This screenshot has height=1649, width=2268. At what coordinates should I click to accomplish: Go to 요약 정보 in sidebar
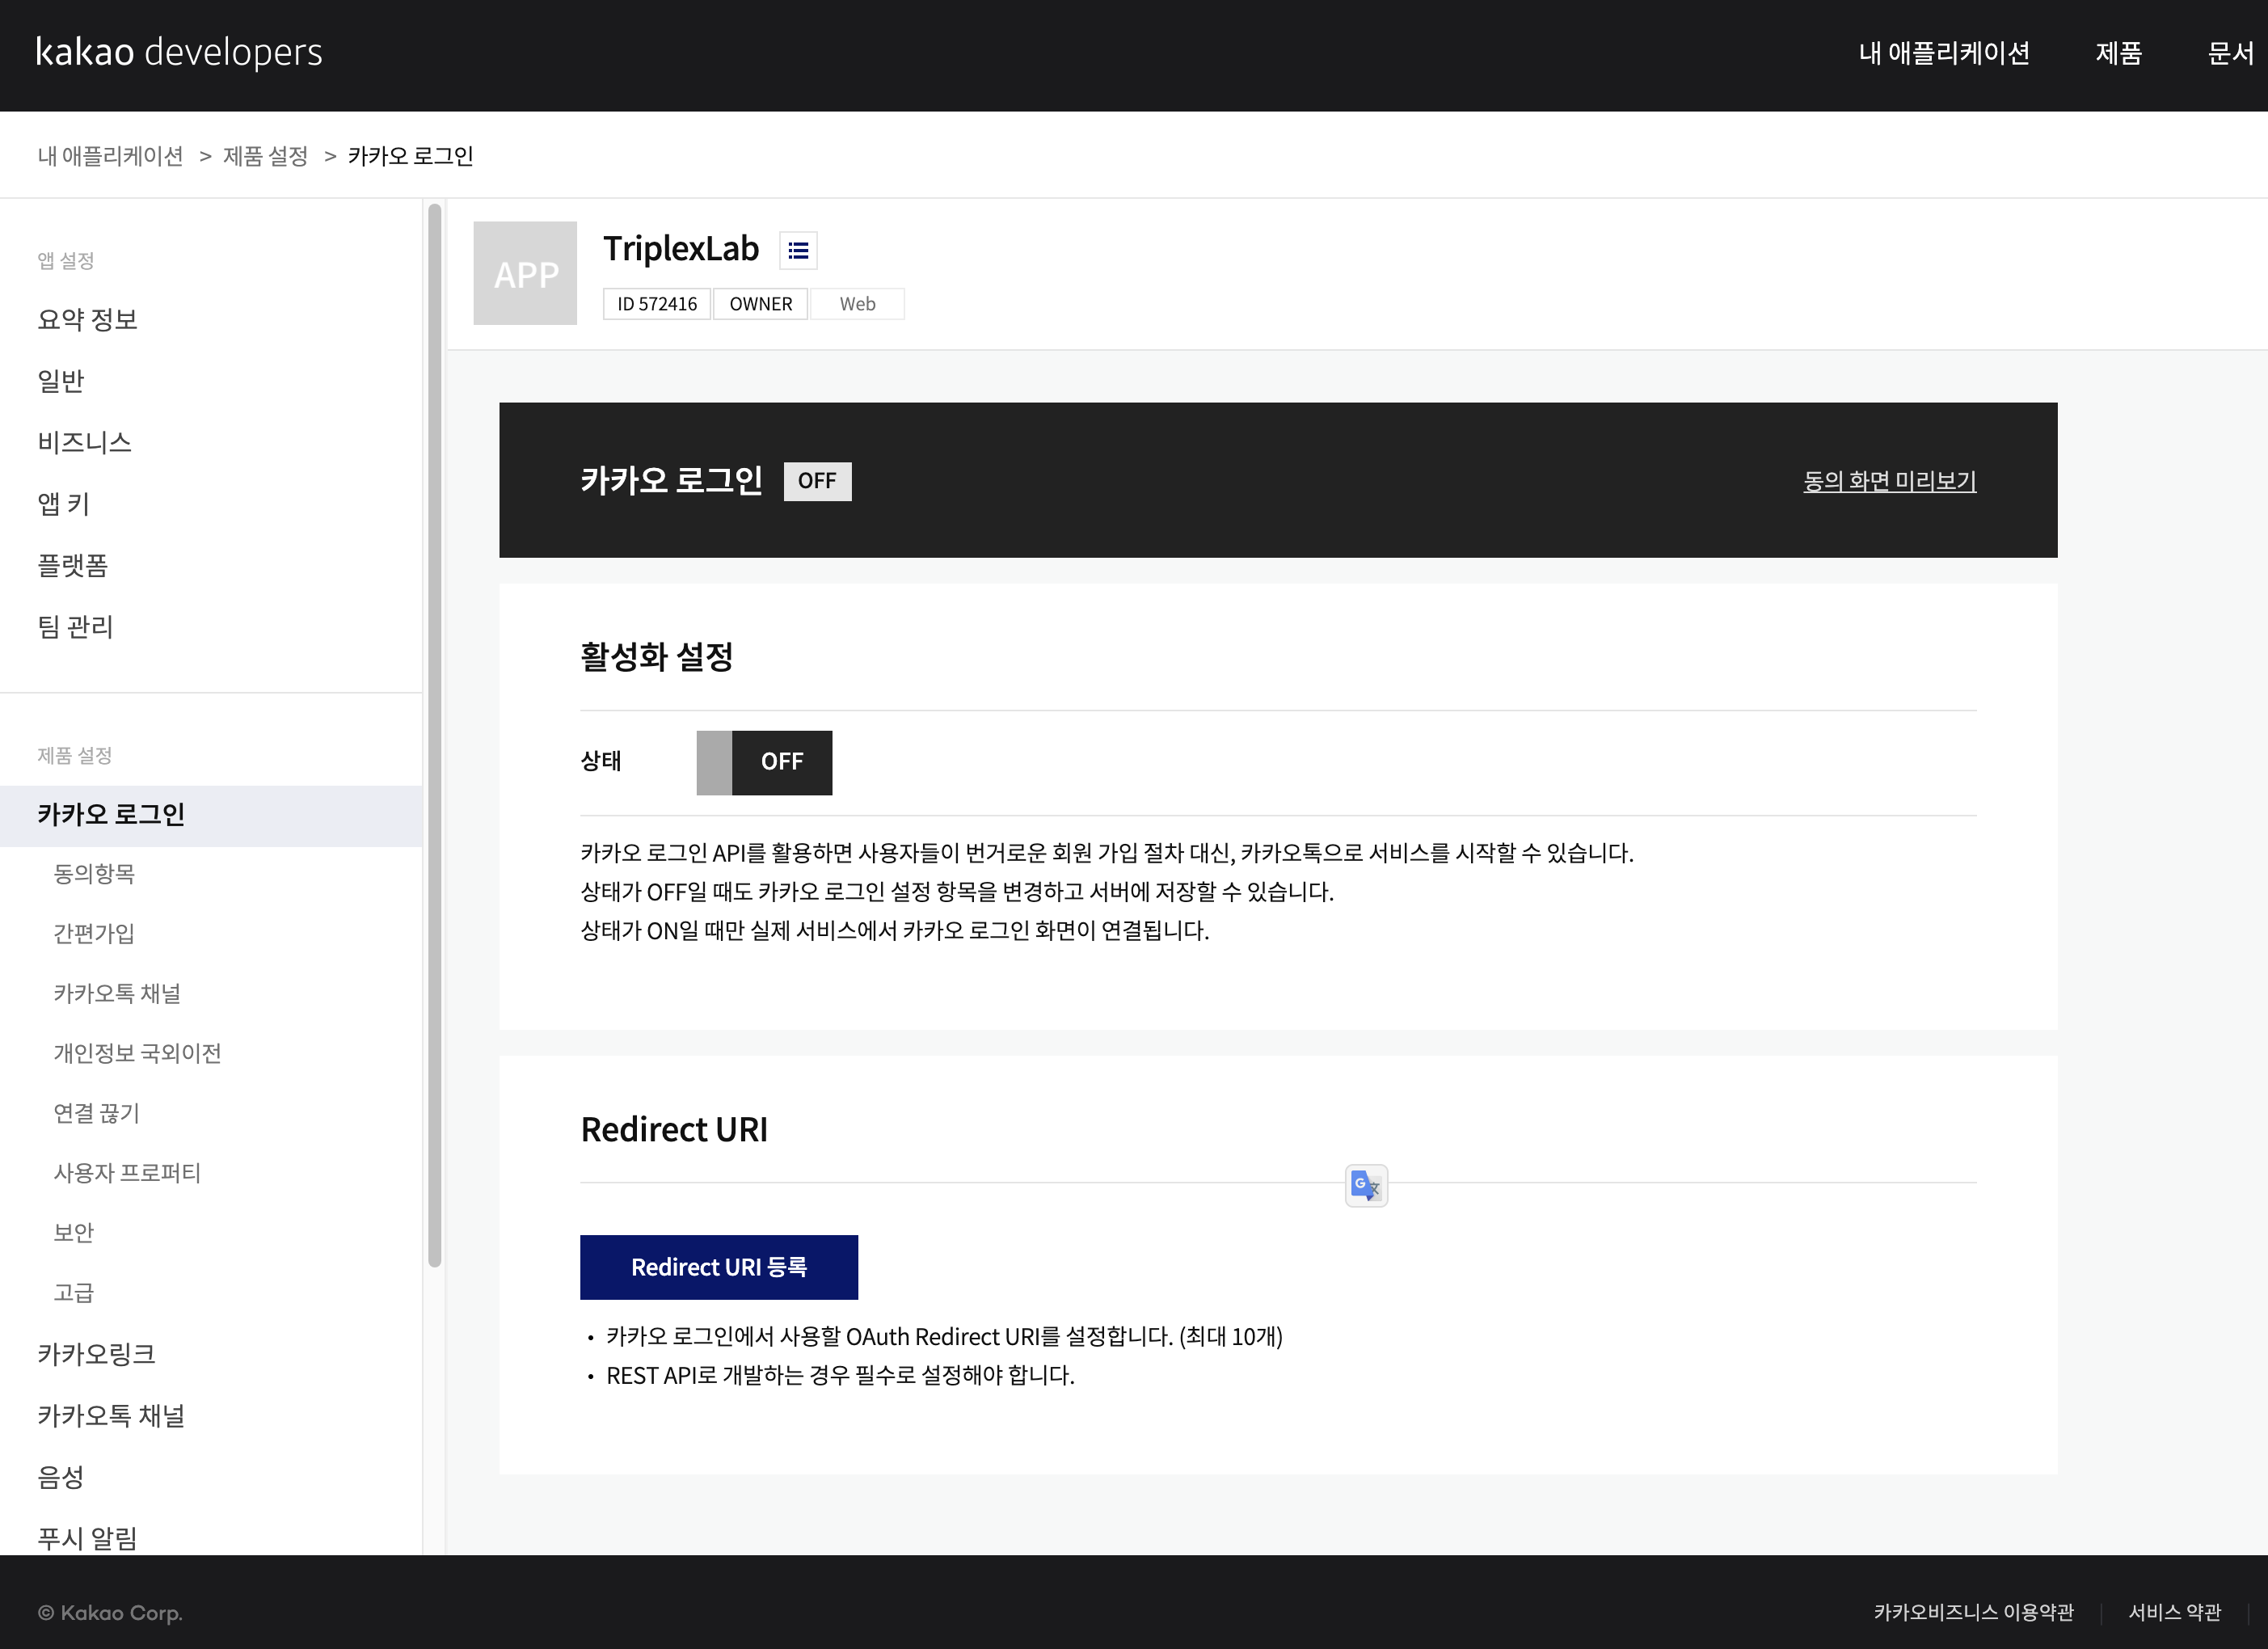point(87,320)
